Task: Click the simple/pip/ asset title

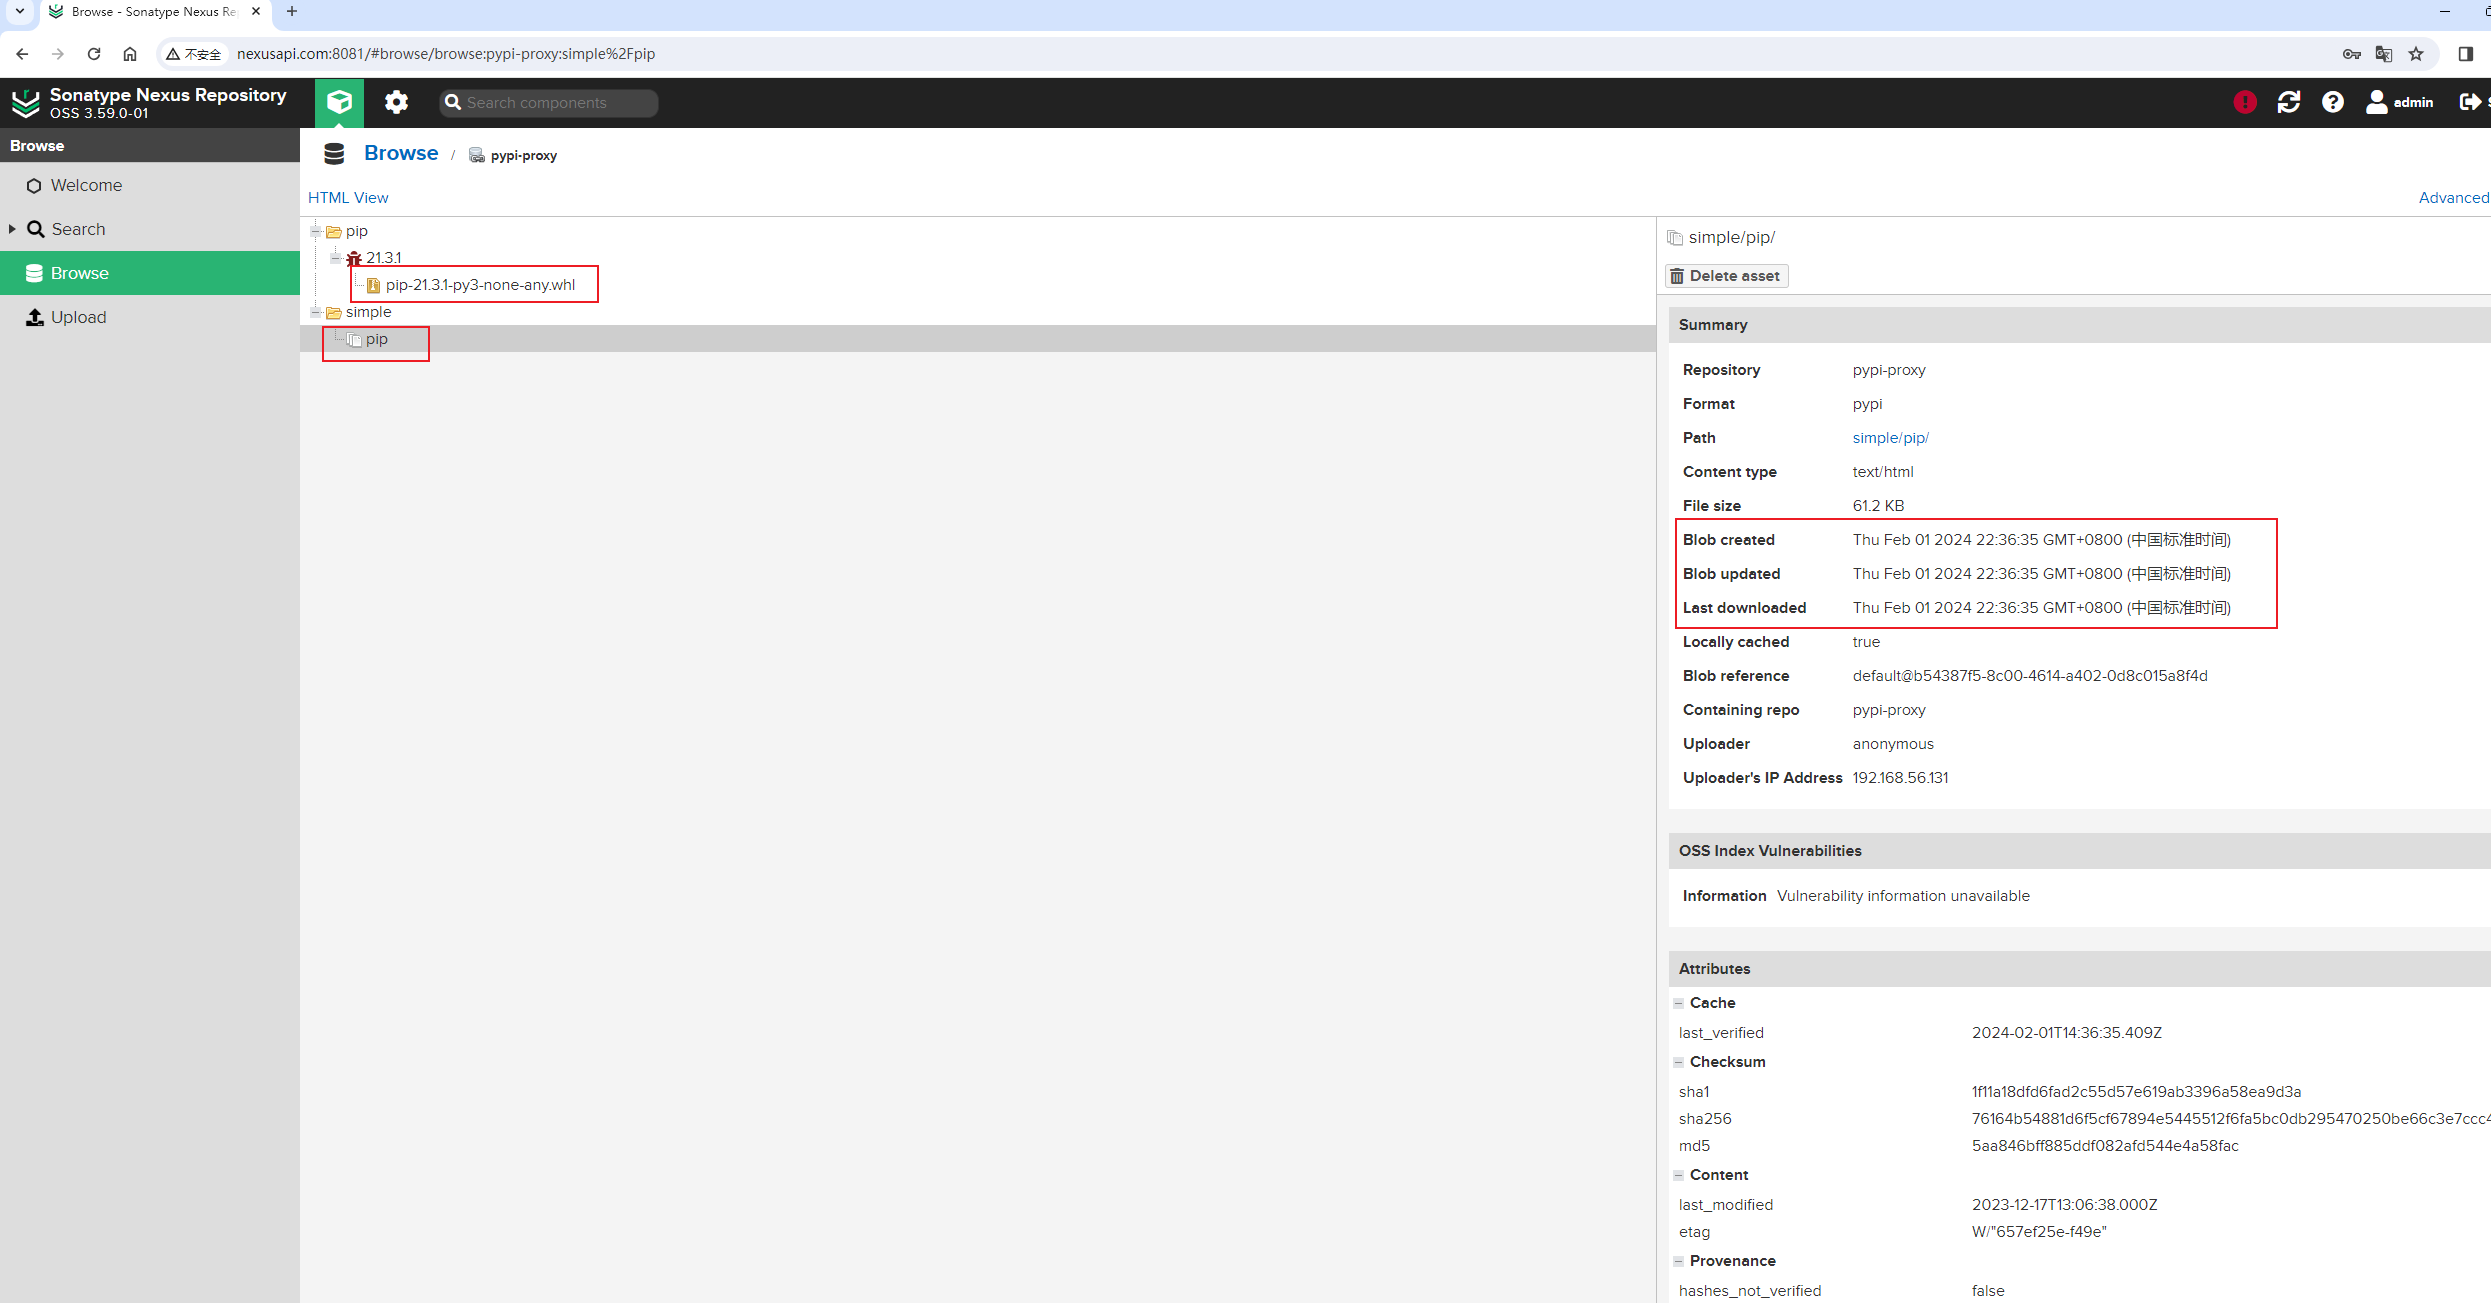Action: (x=1732, y=237)
